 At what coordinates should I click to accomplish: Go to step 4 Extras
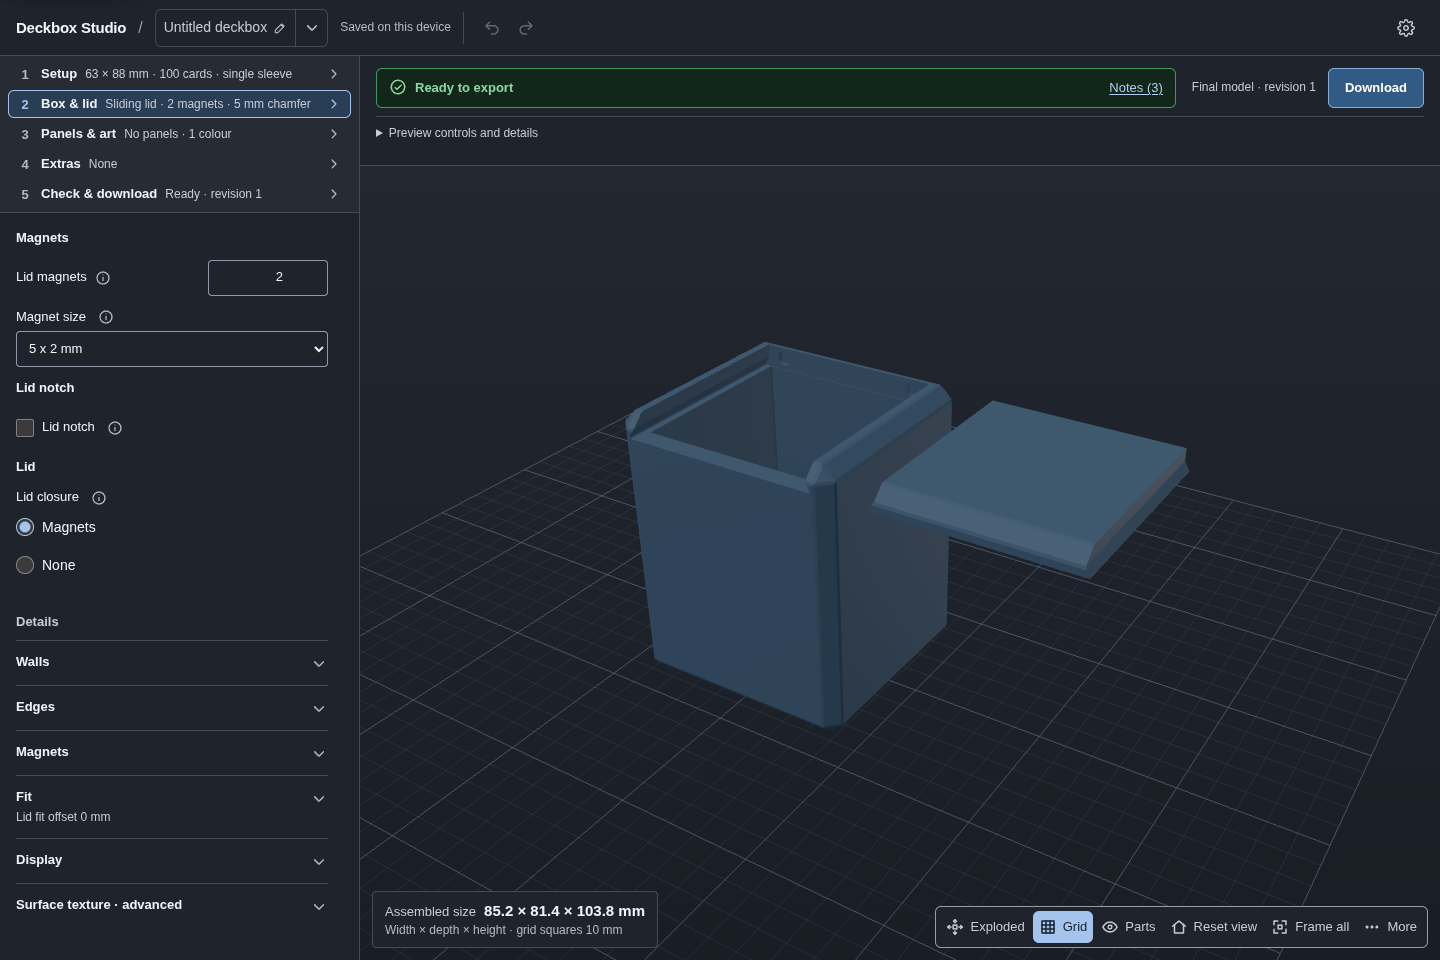click(x=179, y=164)
